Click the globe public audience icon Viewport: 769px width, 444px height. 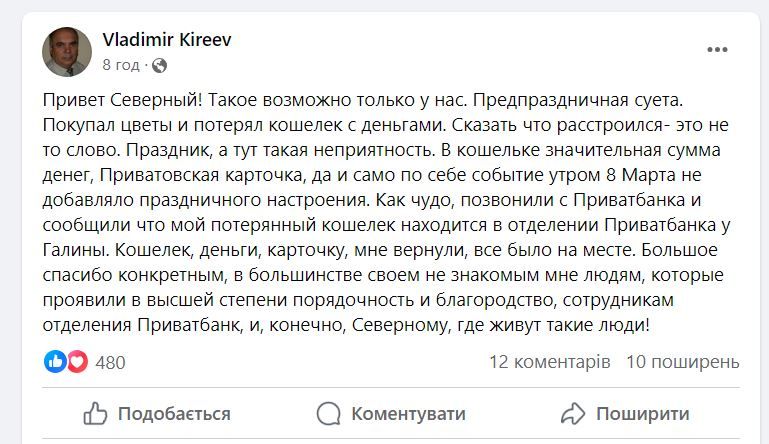point(160,66)
